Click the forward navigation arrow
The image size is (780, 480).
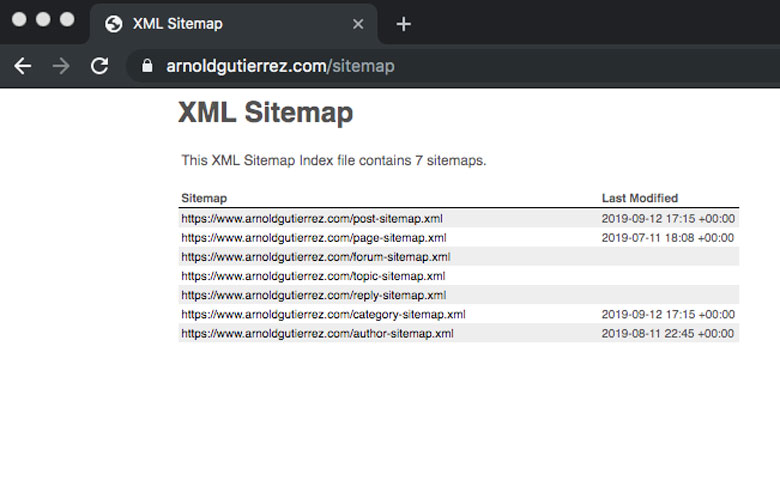point(61,66)
